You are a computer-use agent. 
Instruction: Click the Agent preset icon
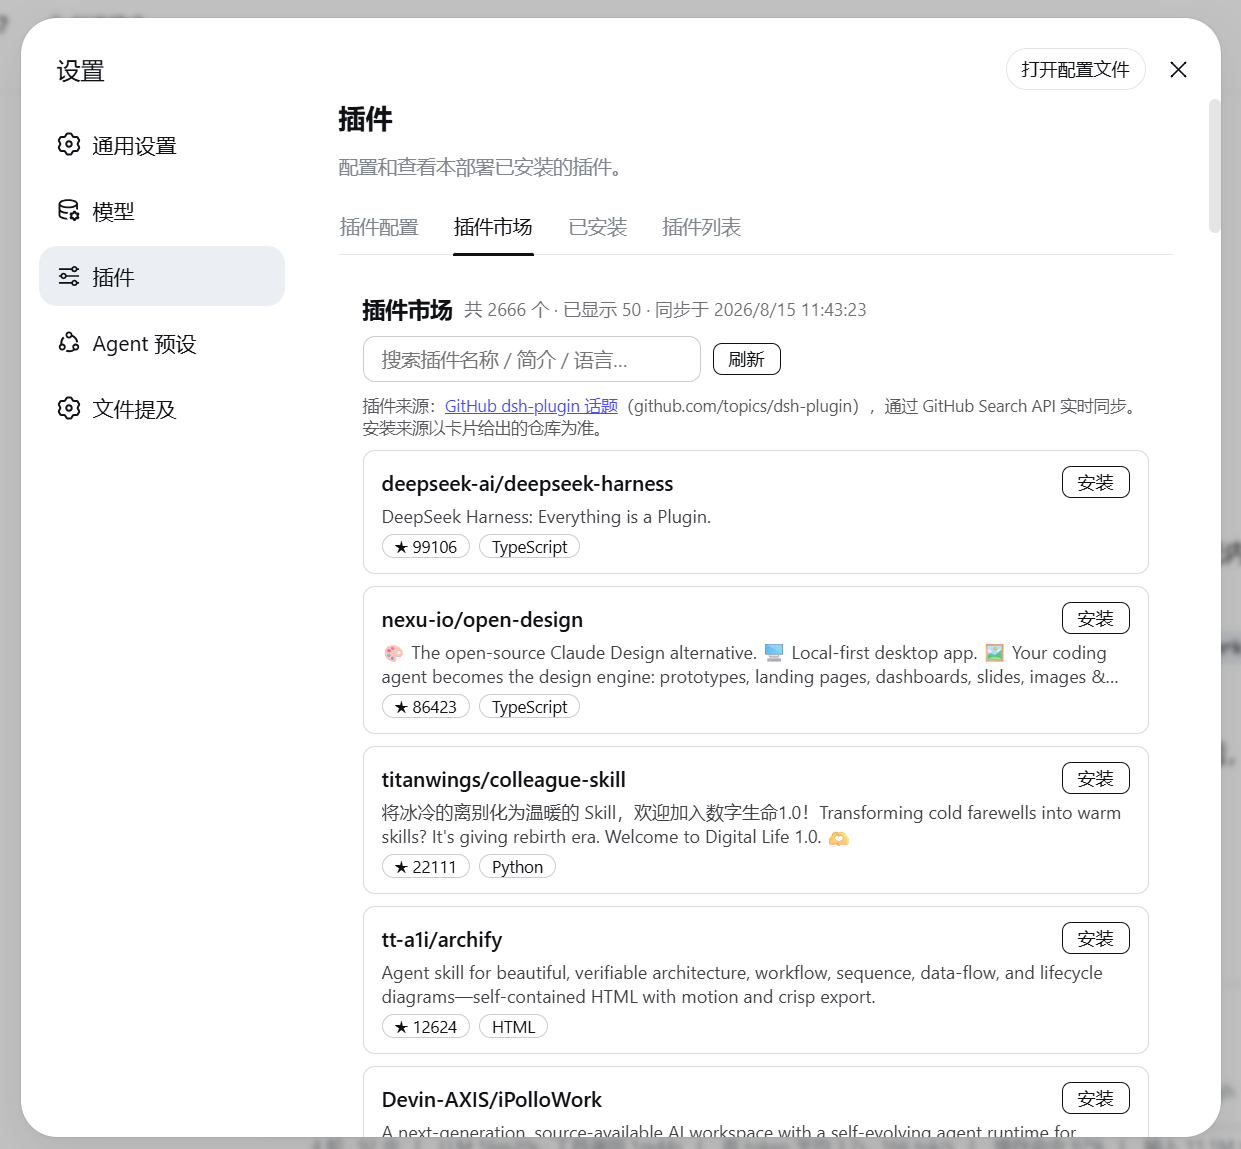point(69,342)
